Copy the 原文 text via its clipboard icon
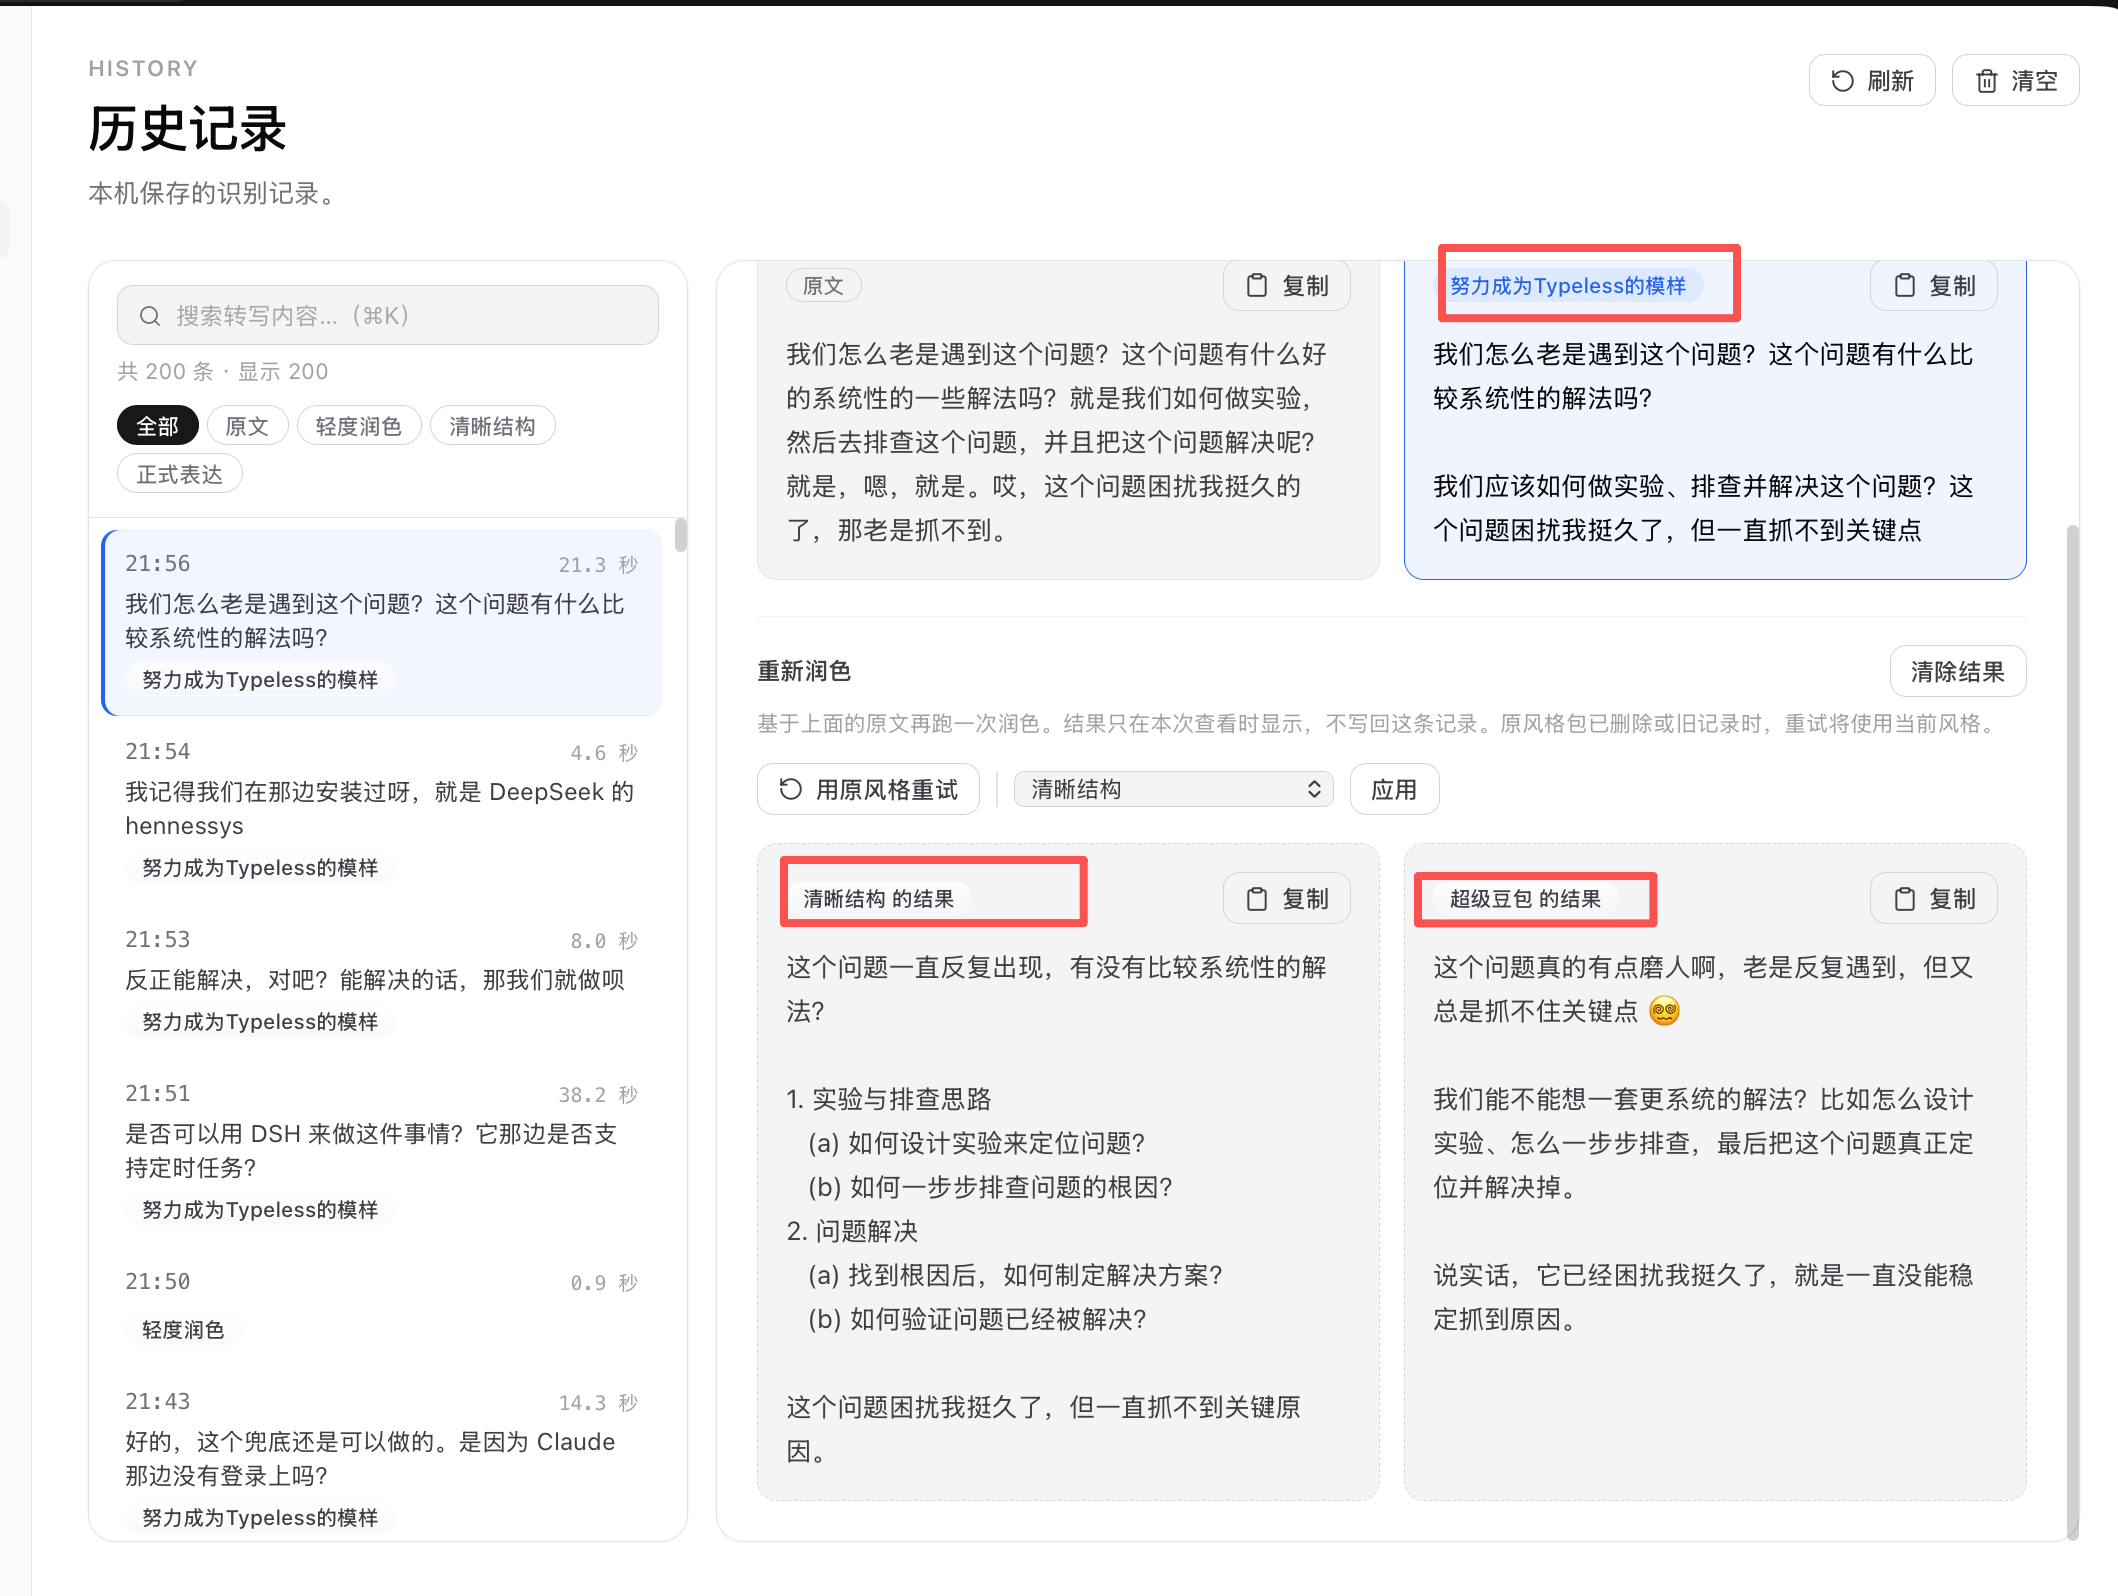2118x1596 pixels. click(1257, 286)
